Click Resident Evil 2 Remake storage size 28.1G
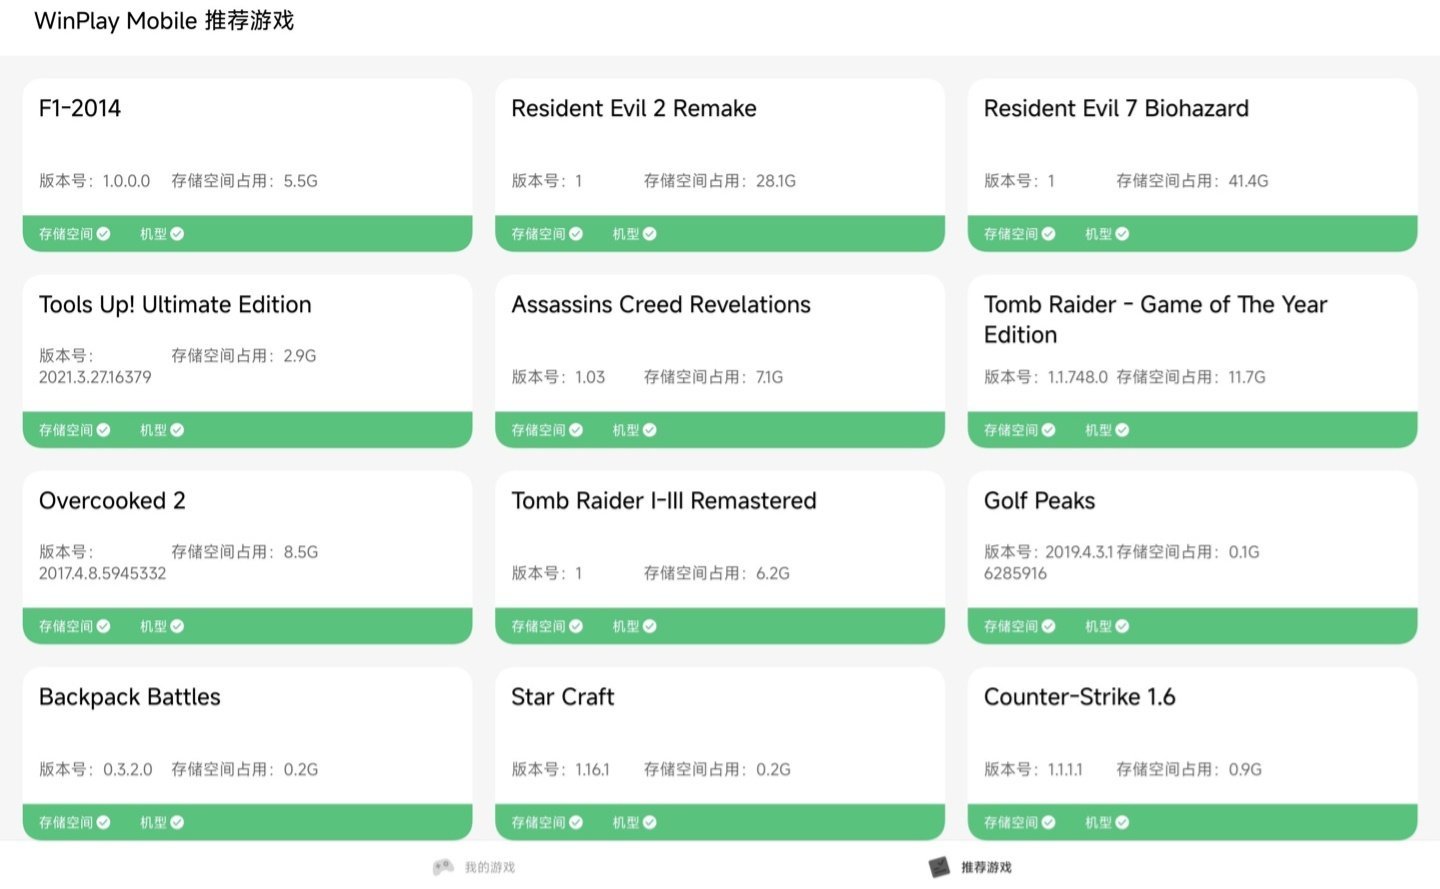Image resolution: width=1440 pixels, height=889 pixels. click(x=775, y=181)
